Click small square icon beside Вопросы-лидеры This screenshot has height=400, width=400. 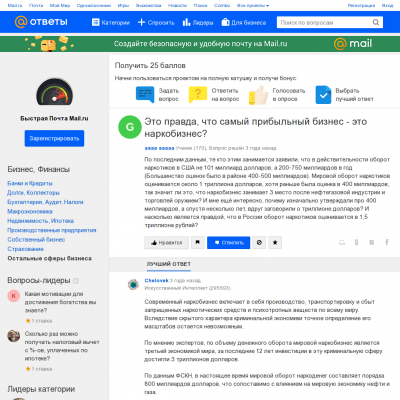coord(76,281)
